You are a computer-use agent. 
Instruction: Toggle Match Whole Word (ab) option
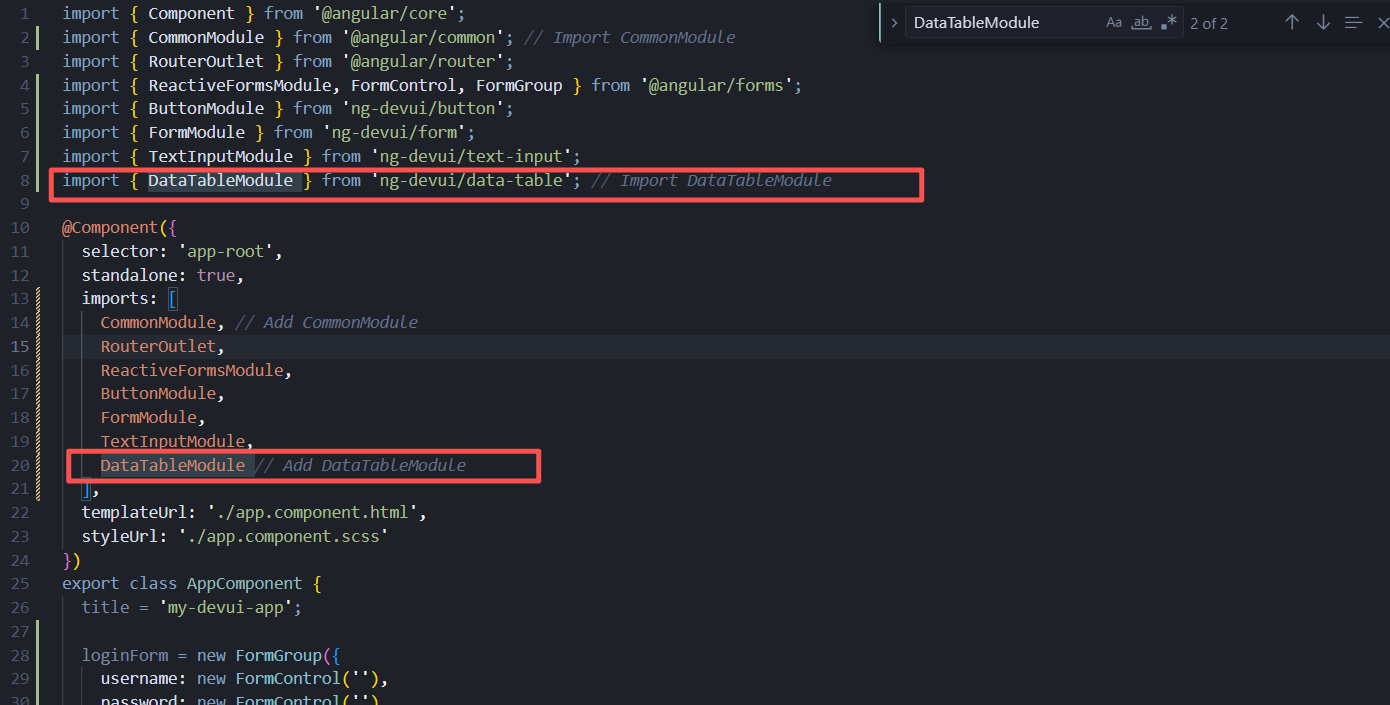click(1141, 22)
